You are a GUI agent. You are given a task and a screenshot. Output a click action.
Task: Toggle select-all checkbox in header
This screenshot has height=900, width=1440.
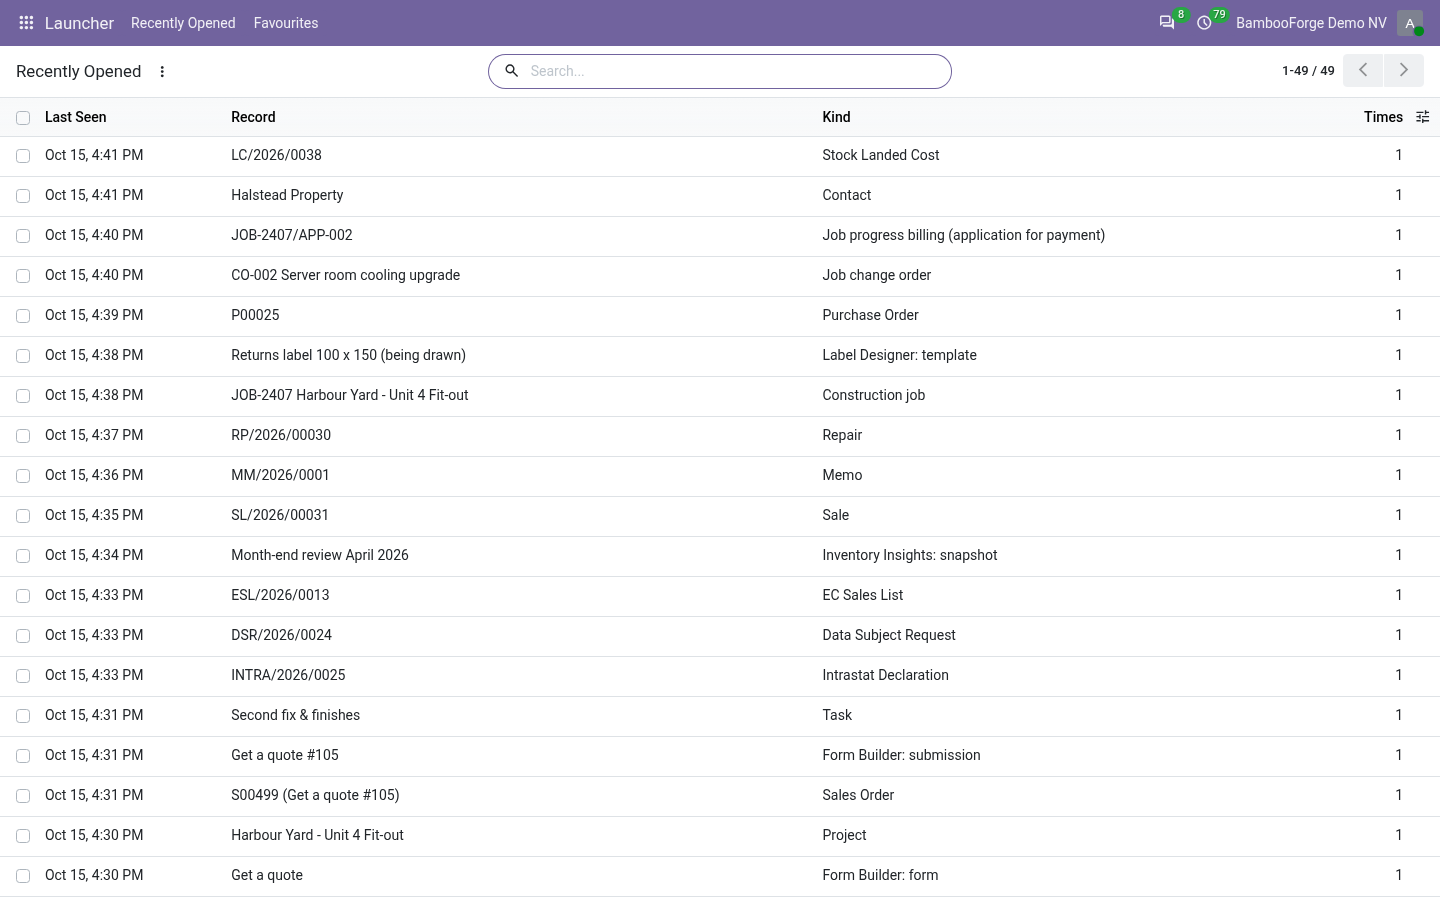click(x=23, y=118)
